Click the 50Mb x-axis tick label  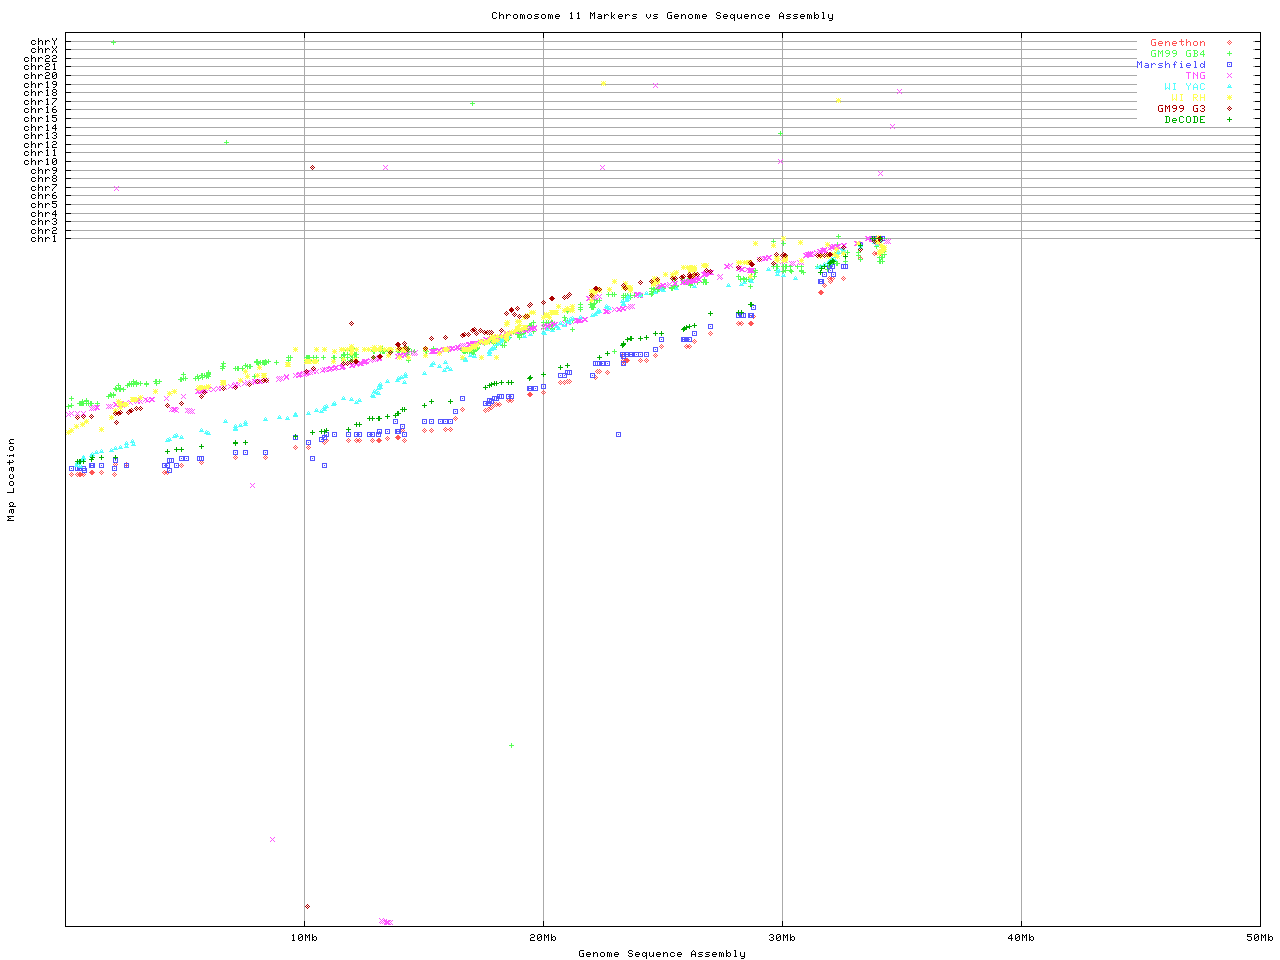1259,938
